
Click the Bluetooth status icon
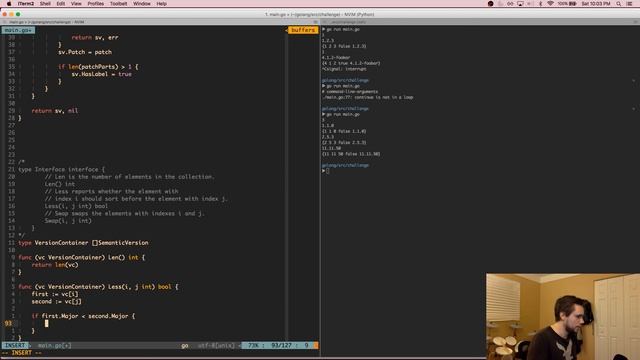(x=540, y=4)
